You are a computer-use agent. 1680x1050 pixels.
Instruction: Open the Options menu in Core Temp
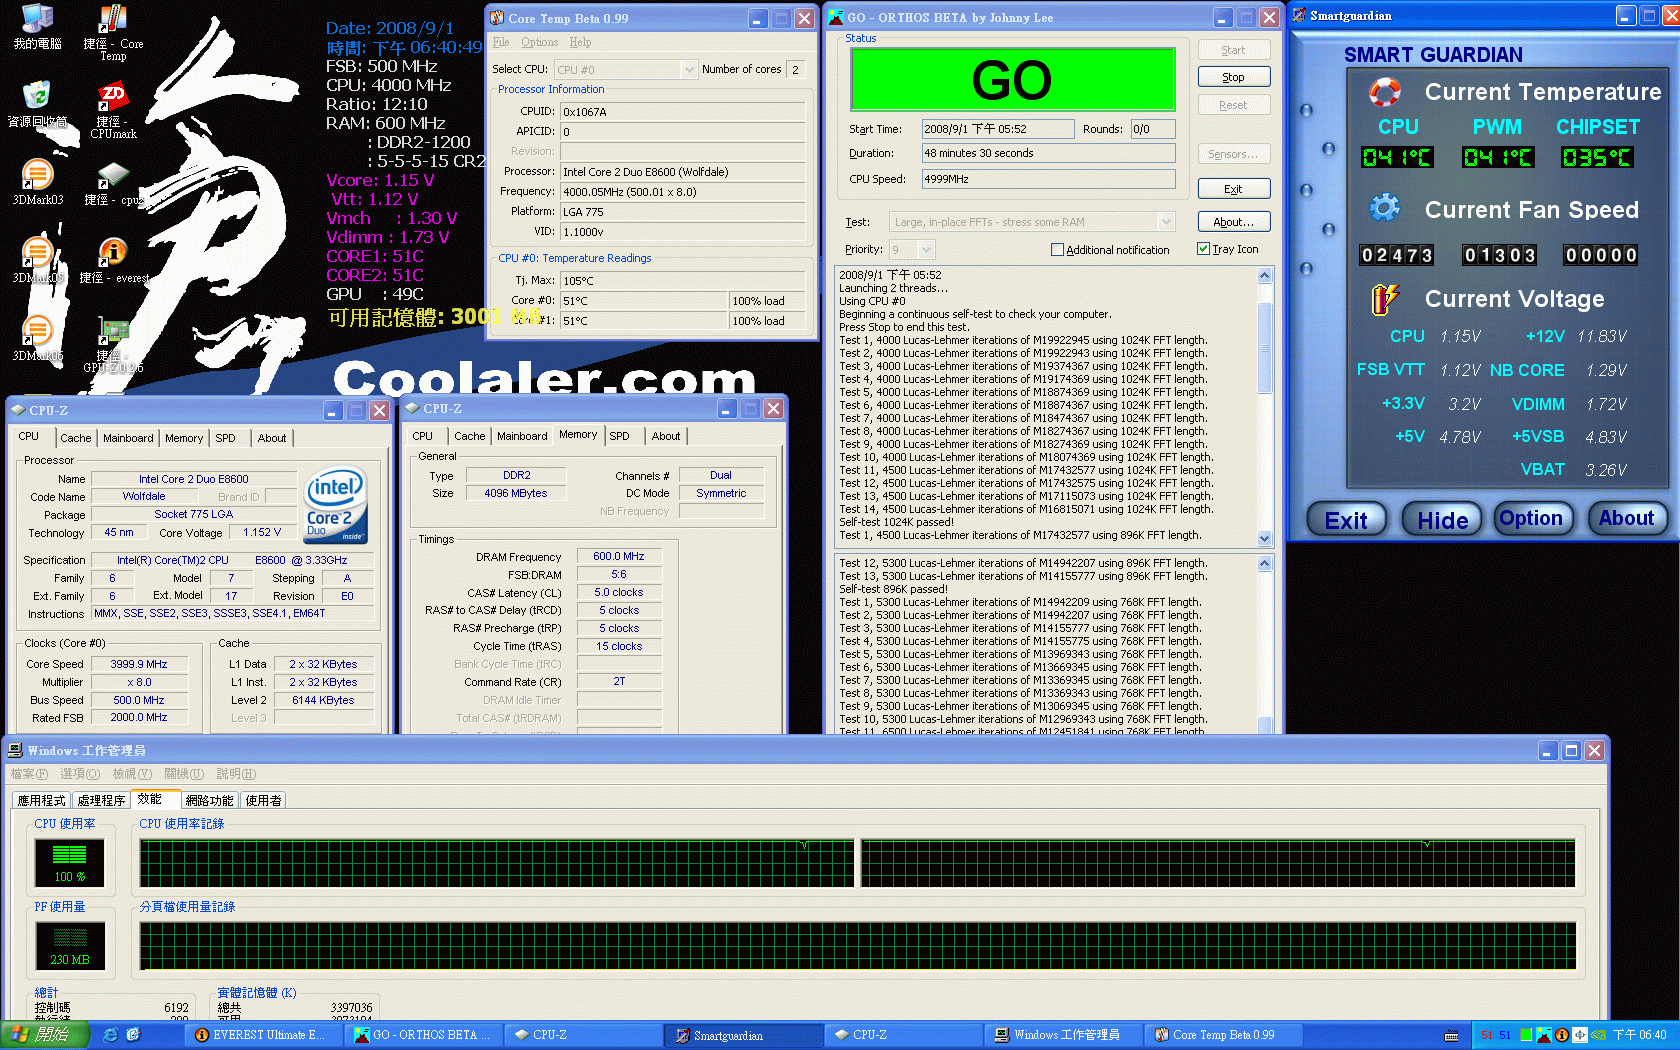(539, 42)
